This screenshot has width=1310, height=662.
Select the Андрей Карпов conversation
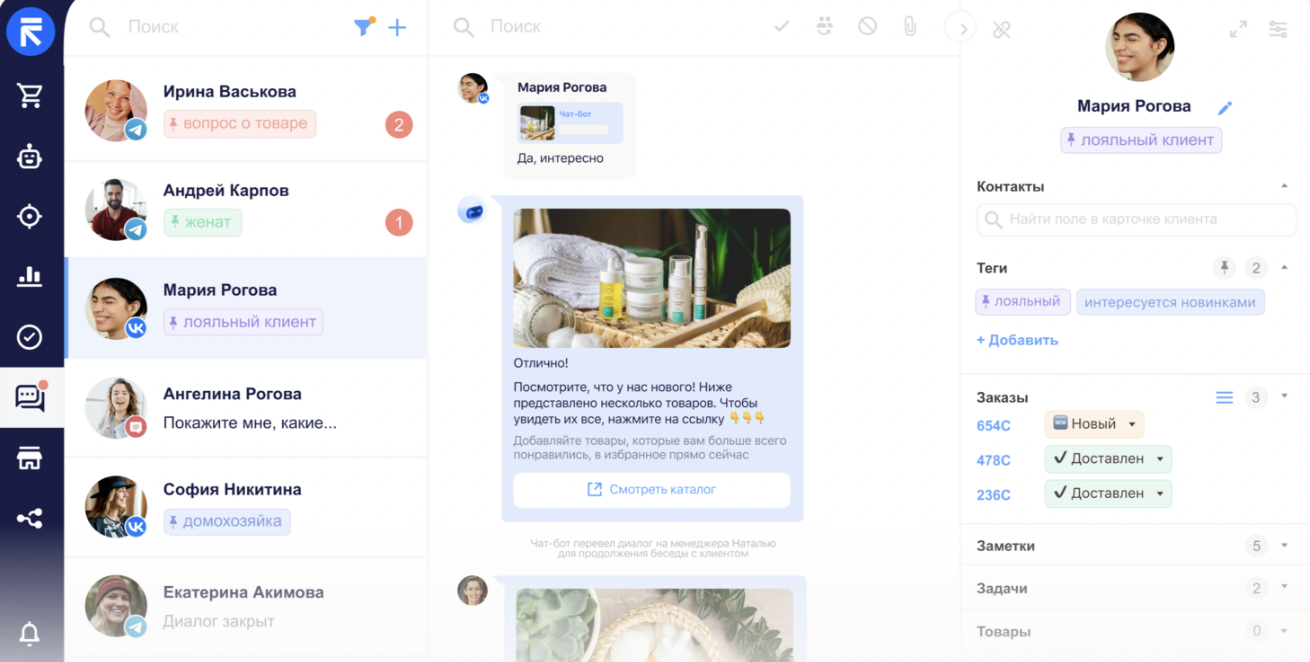245,208
